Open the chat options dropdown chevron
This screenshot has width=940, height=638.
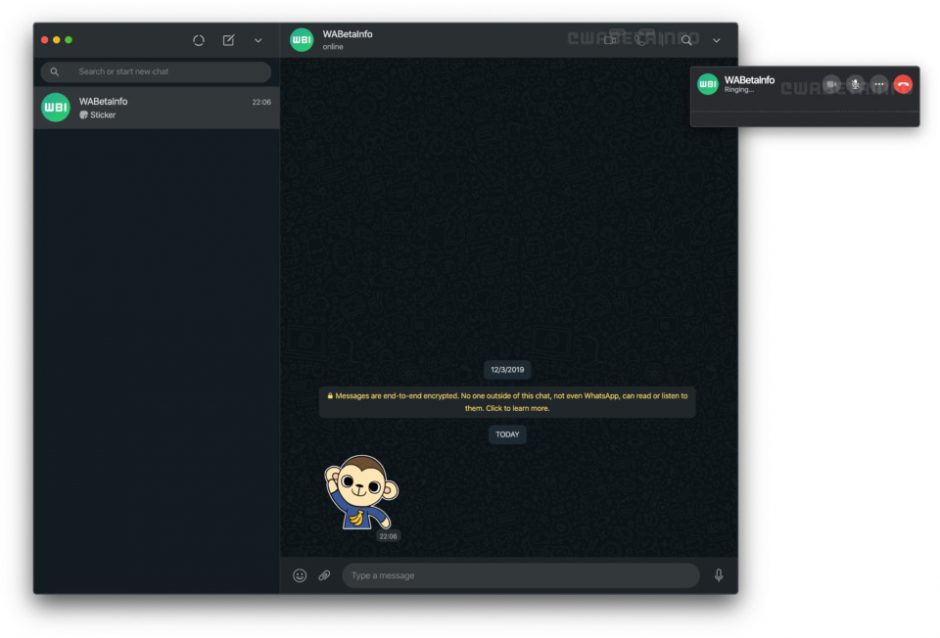pos(716,40)
